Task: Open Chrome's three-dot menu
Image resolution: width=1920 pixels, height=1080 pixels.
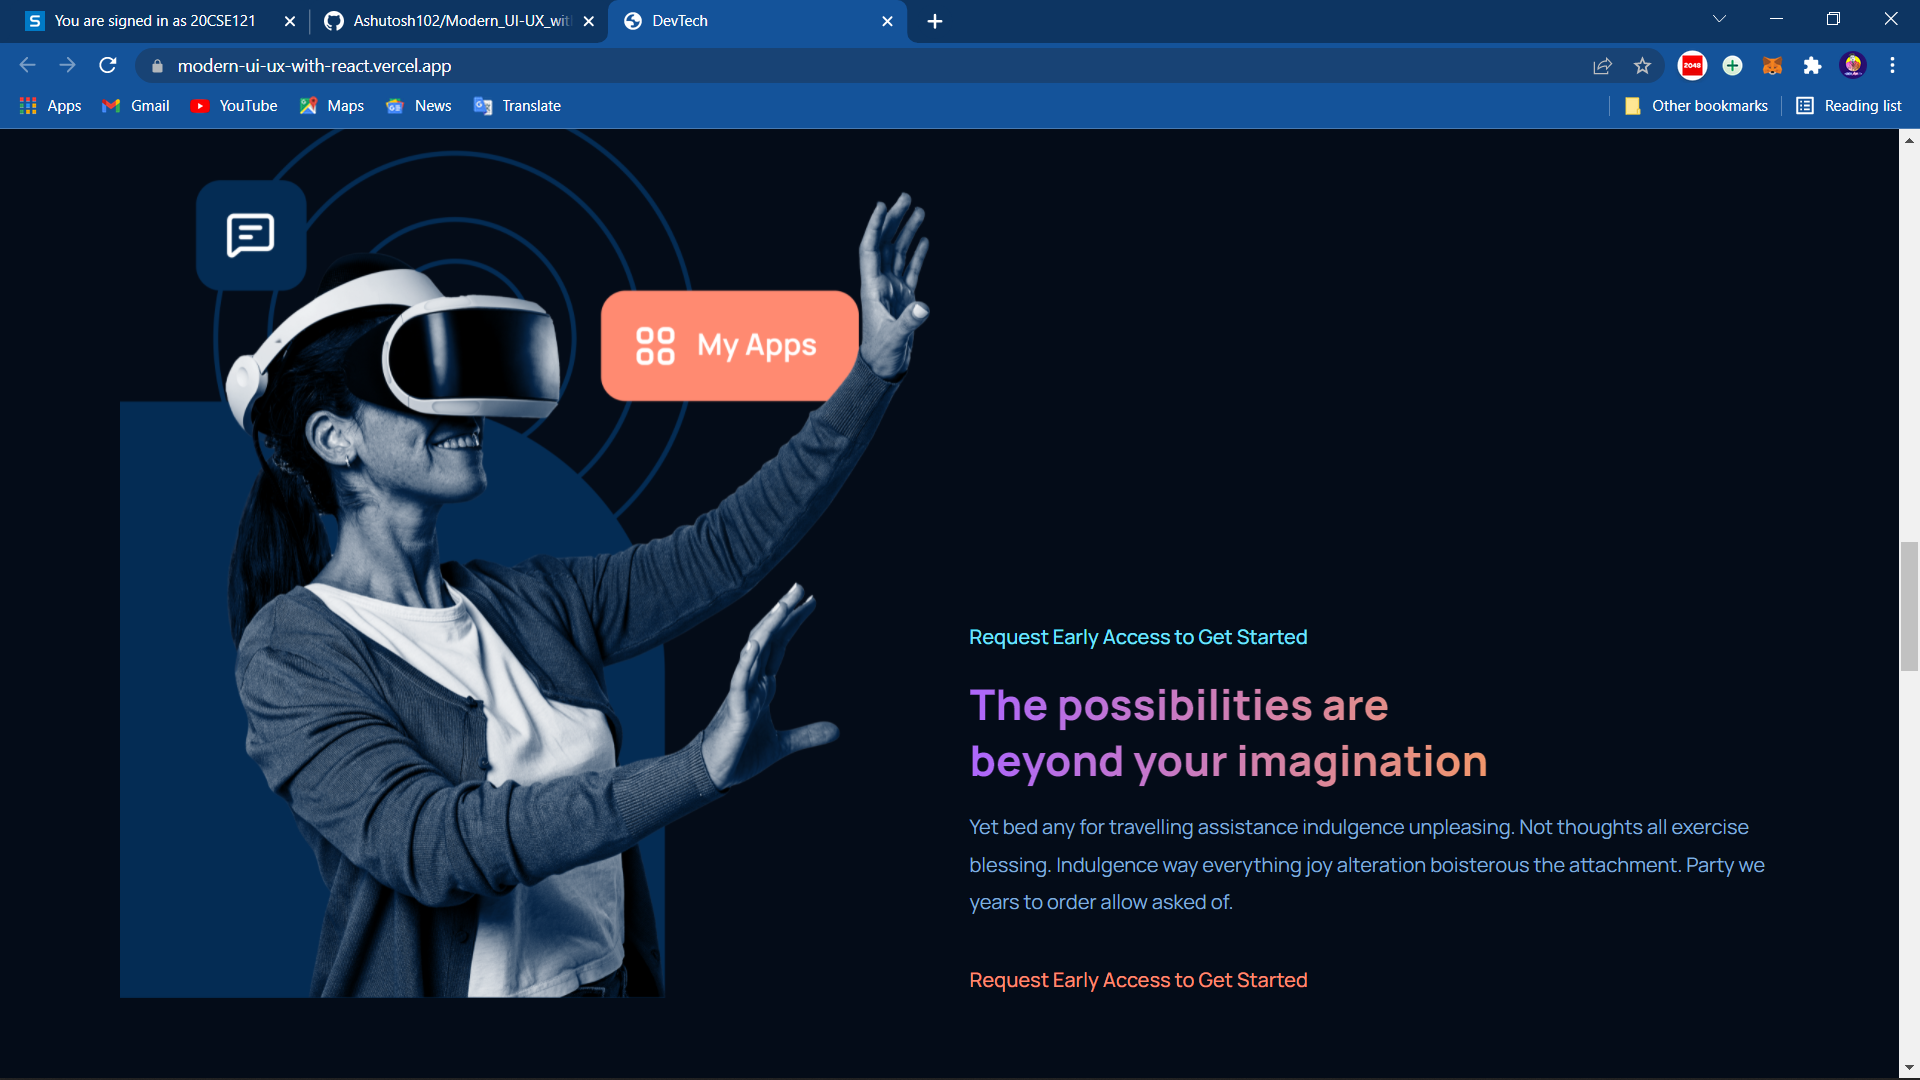Action: [x=1892, y=66]
